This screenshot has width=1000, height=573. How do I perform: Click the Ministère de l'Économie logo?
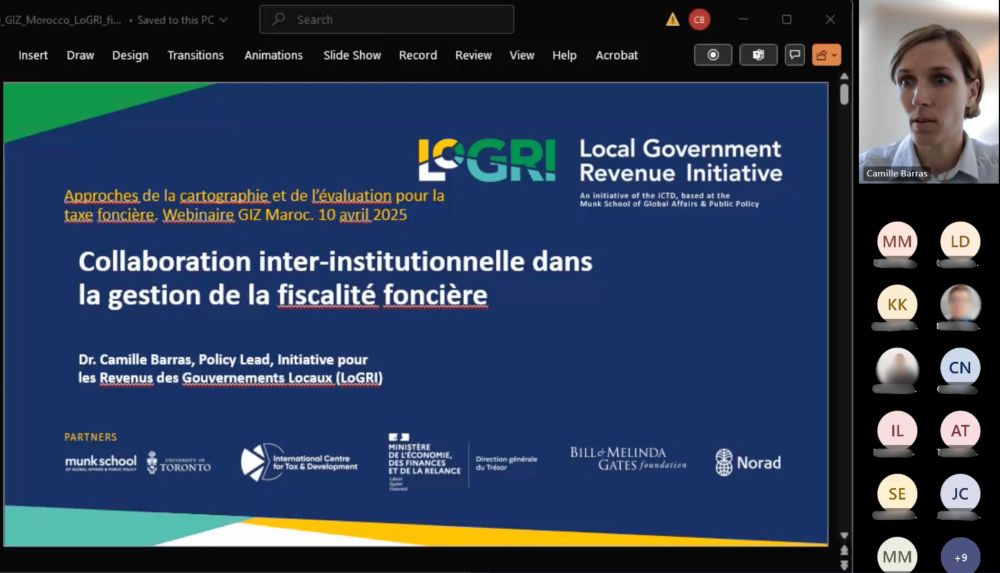tap(424, 462)
